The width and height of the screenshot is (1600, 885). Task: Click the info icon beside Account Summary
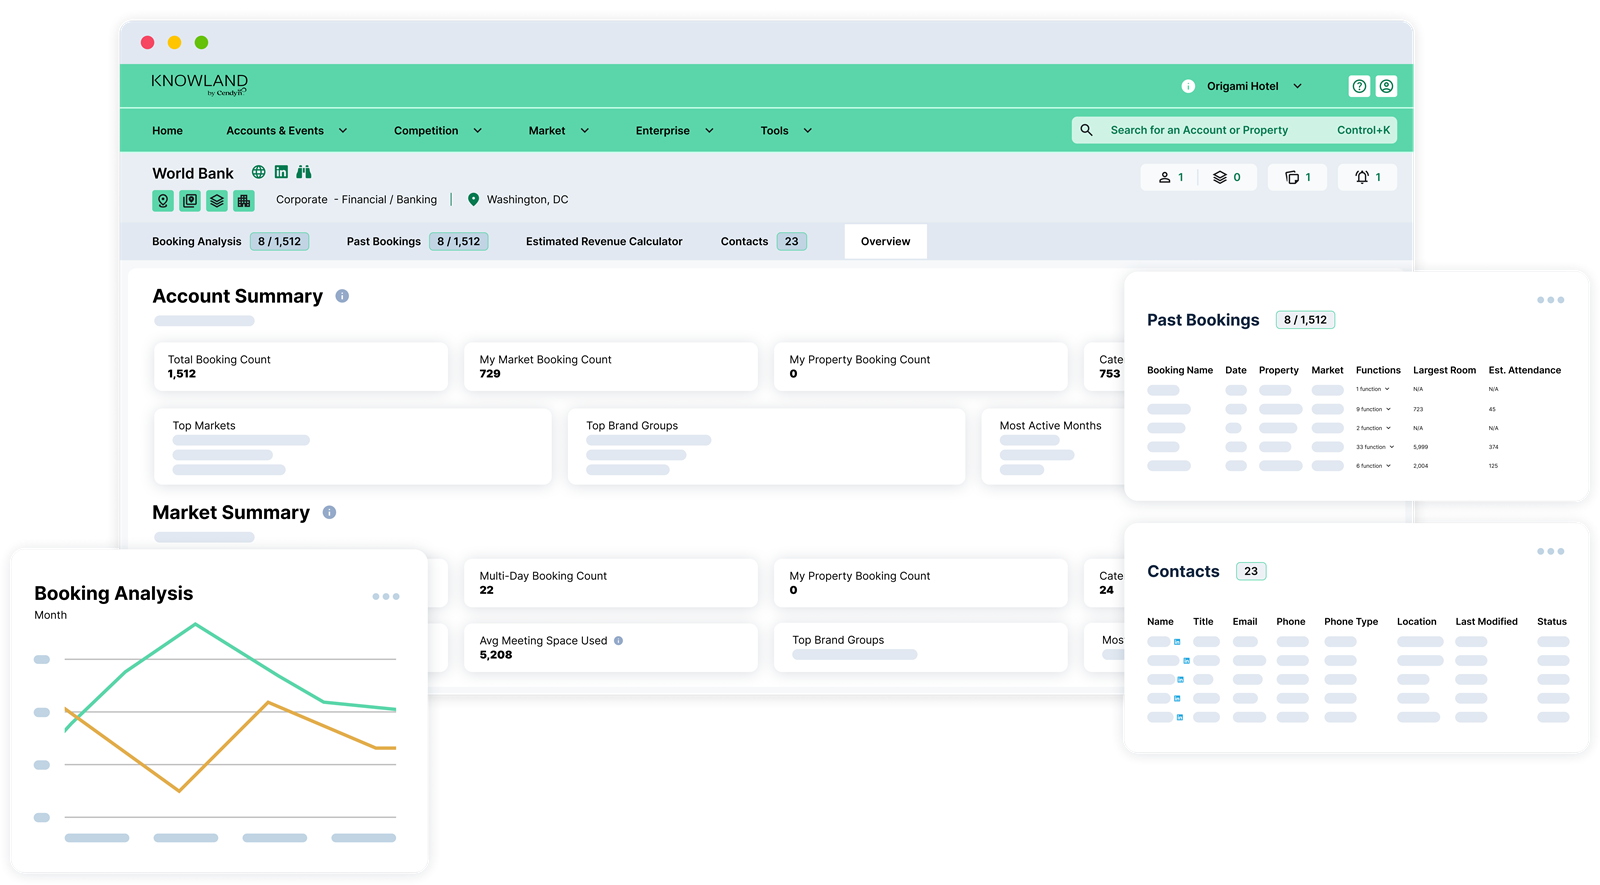pos(342,296)
